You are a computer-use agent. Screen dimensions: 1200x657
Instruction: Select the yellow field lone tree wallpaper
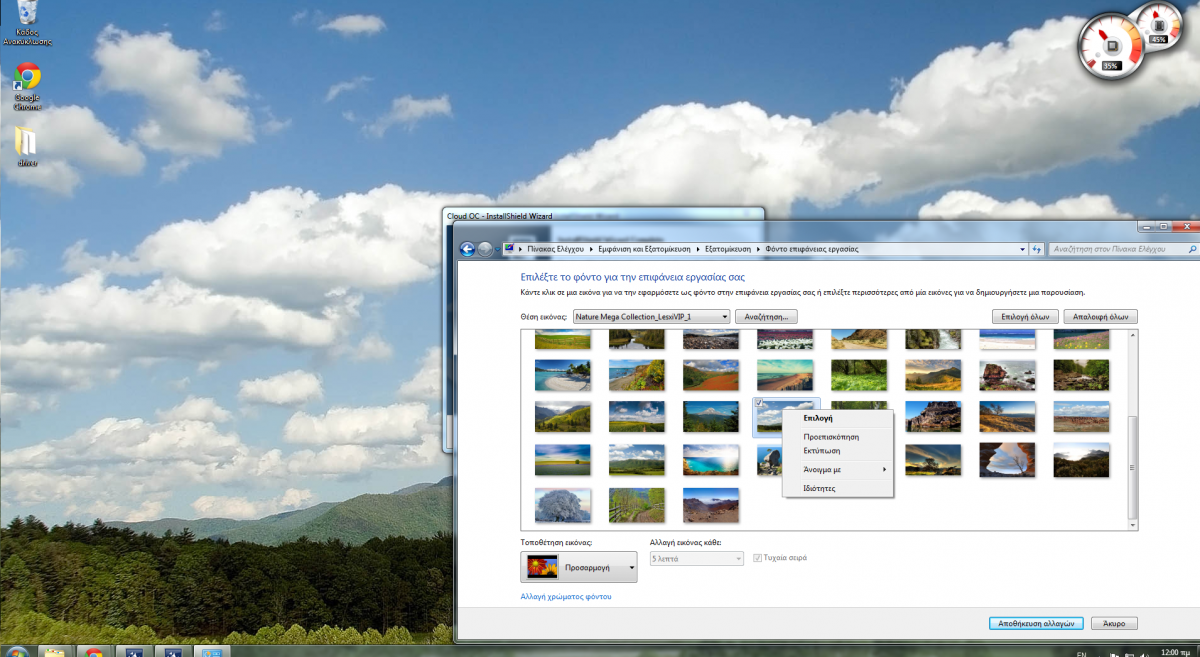pos(562,459)
